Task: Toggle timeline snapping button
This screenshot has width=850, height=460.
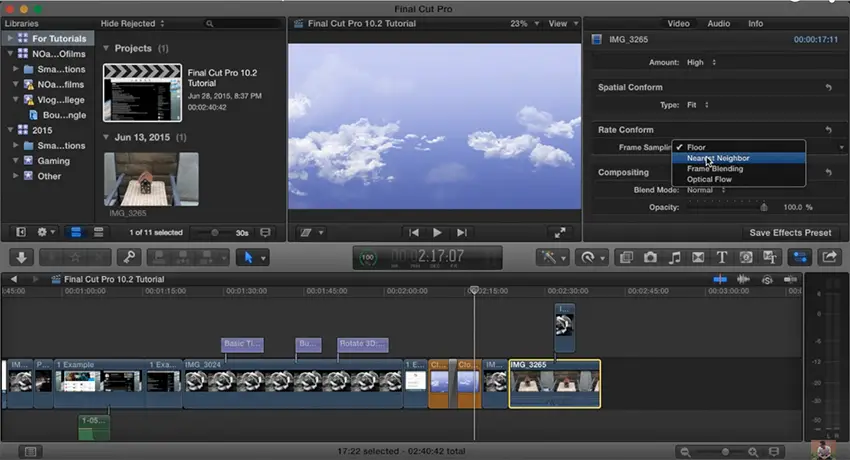Action: pos(790,280)
